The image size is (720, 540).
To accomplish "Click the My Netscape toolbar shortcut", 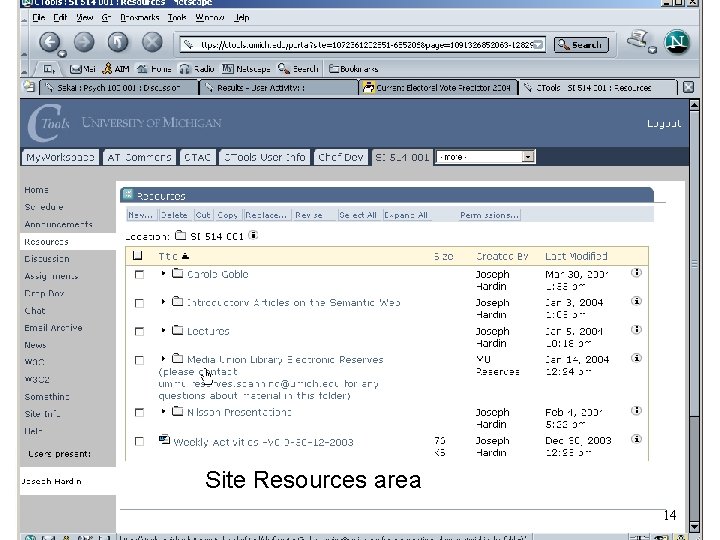I will click(x=246, y=69).
